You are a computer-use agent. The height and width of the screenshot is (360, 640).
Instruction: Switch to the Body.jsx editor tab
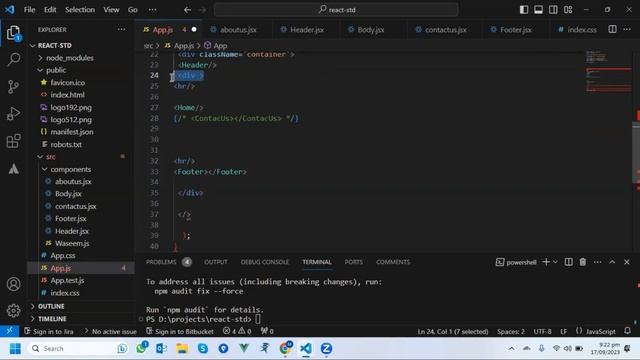371,30
